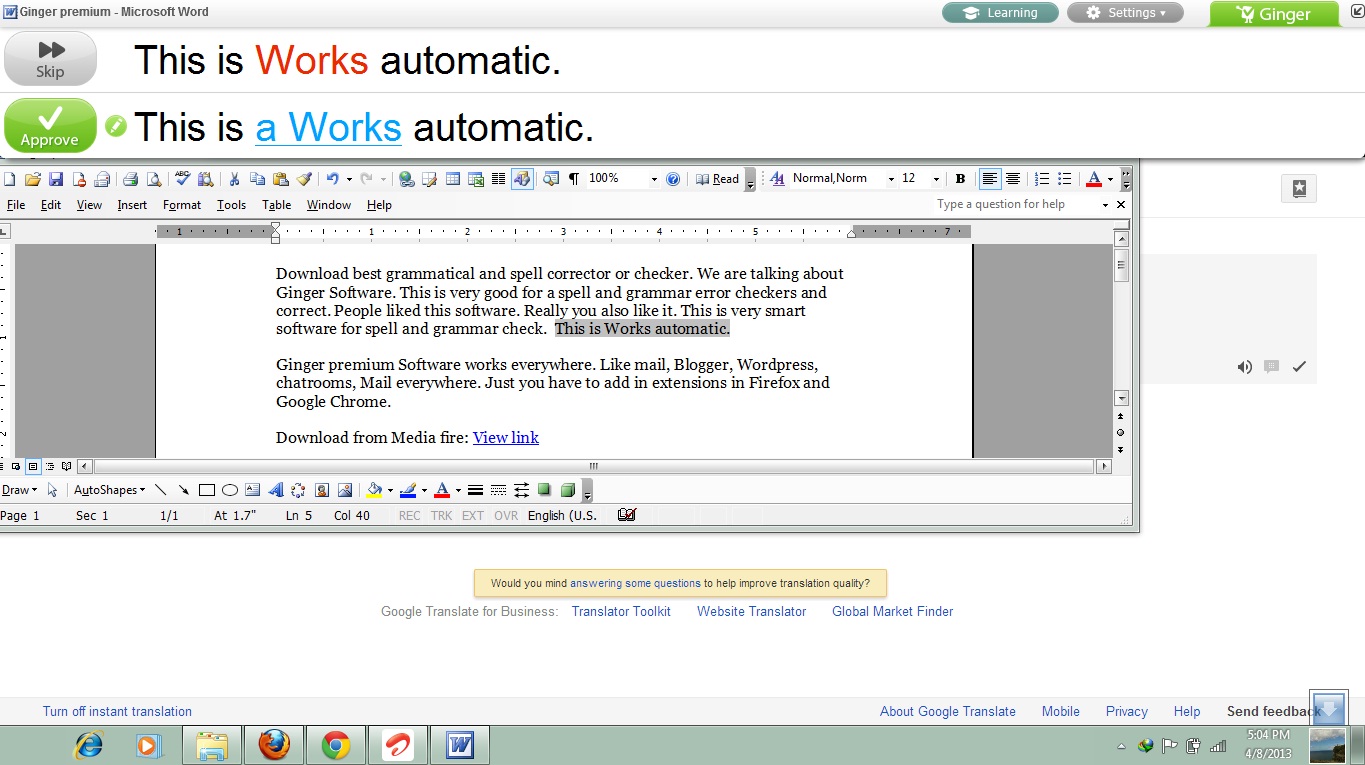This screenshot has height=765, width=1365.
Task: Open the Draw menu dropdown
Action: click(x=19, y=490)
